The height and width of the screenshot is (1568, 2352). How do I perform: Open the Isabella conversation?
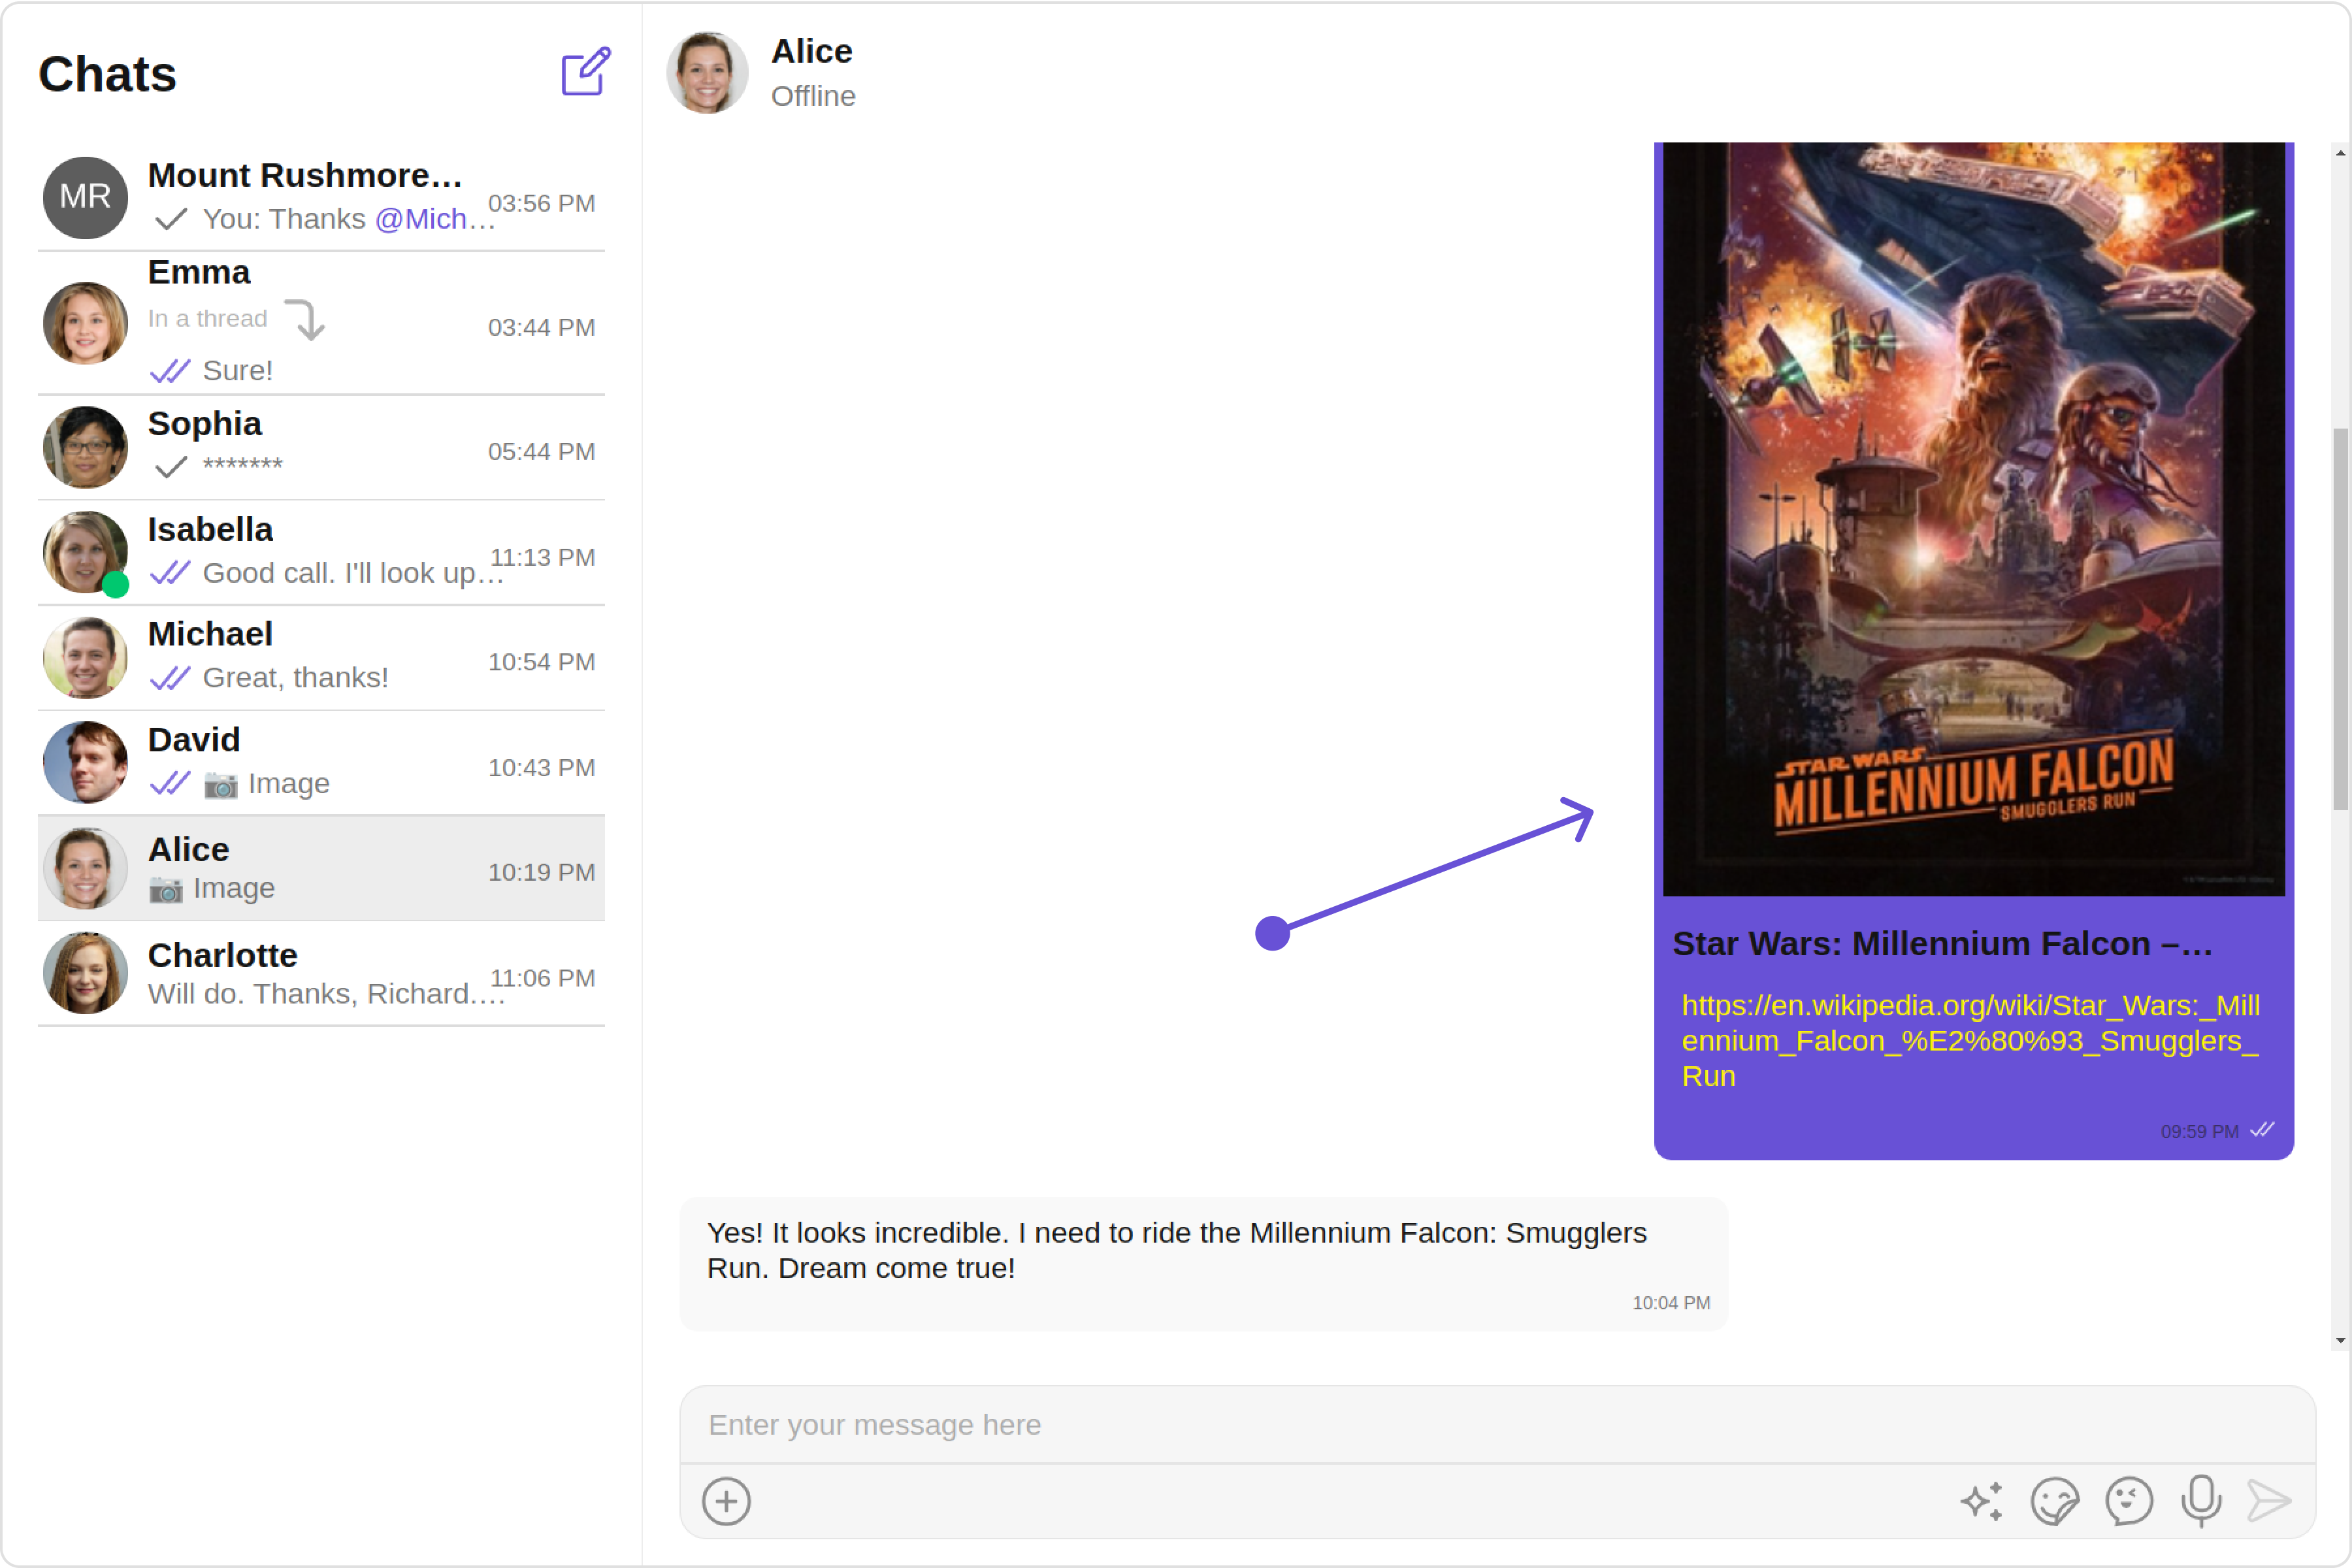tap(320, 552)
